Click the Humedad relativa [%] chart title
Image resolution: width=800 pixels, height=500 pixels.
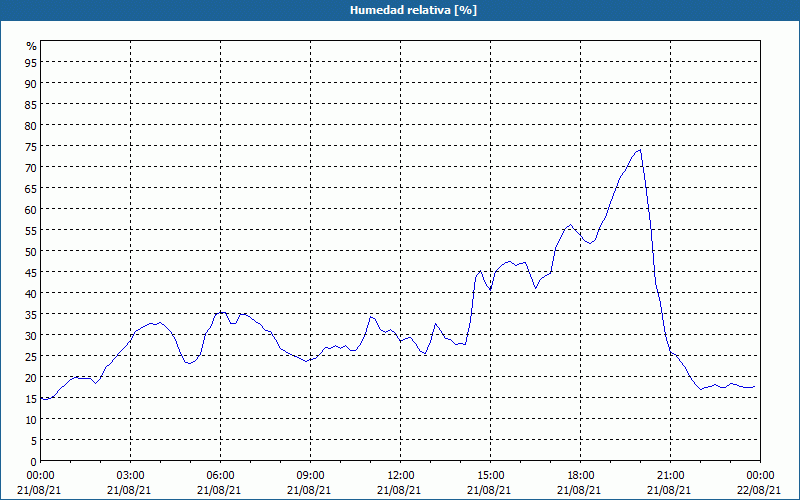tap(413, 10)
